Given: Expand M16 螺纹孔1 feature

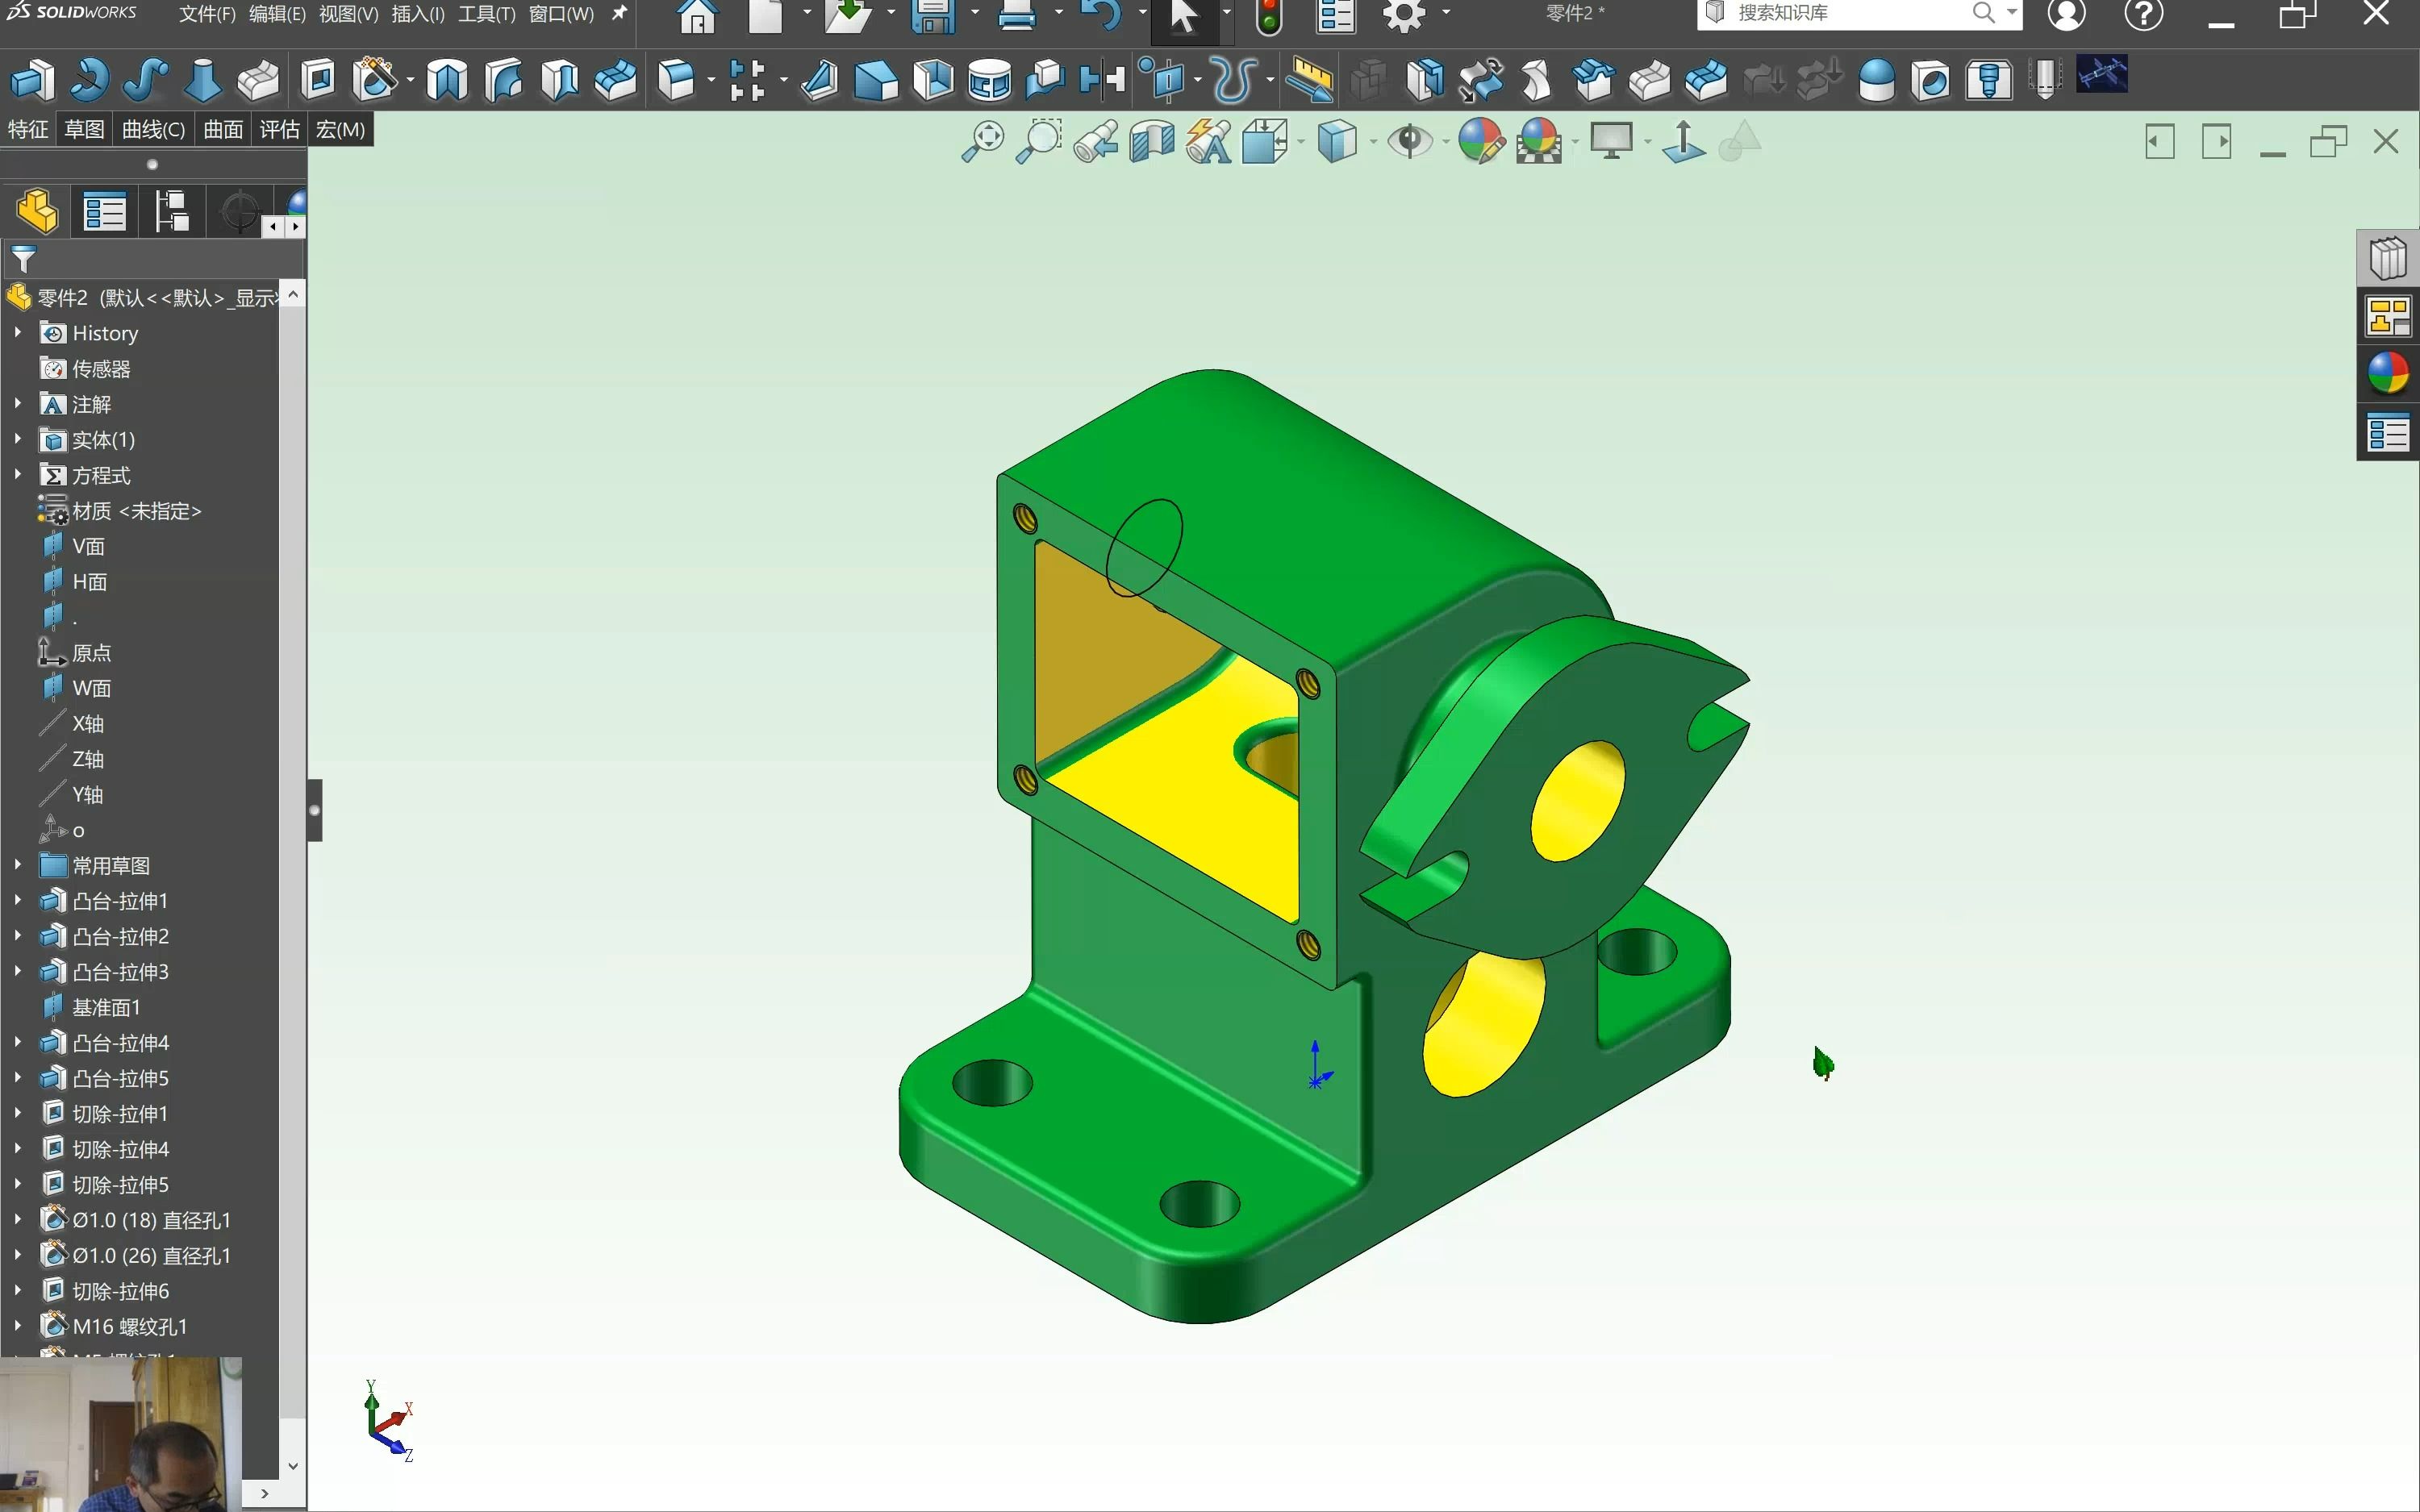Looking at the screenshot, I should tap(18, 1326).
